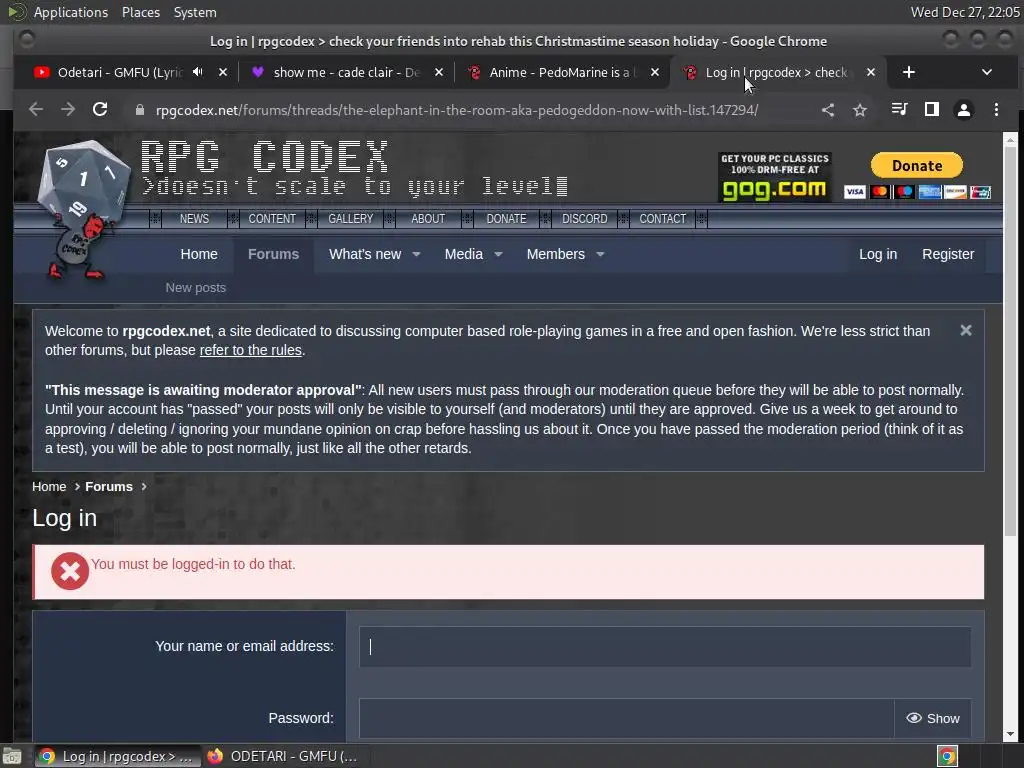Click the Home breadcrumb
Screen dimensions: 1024x768
(x=49, y=487)
